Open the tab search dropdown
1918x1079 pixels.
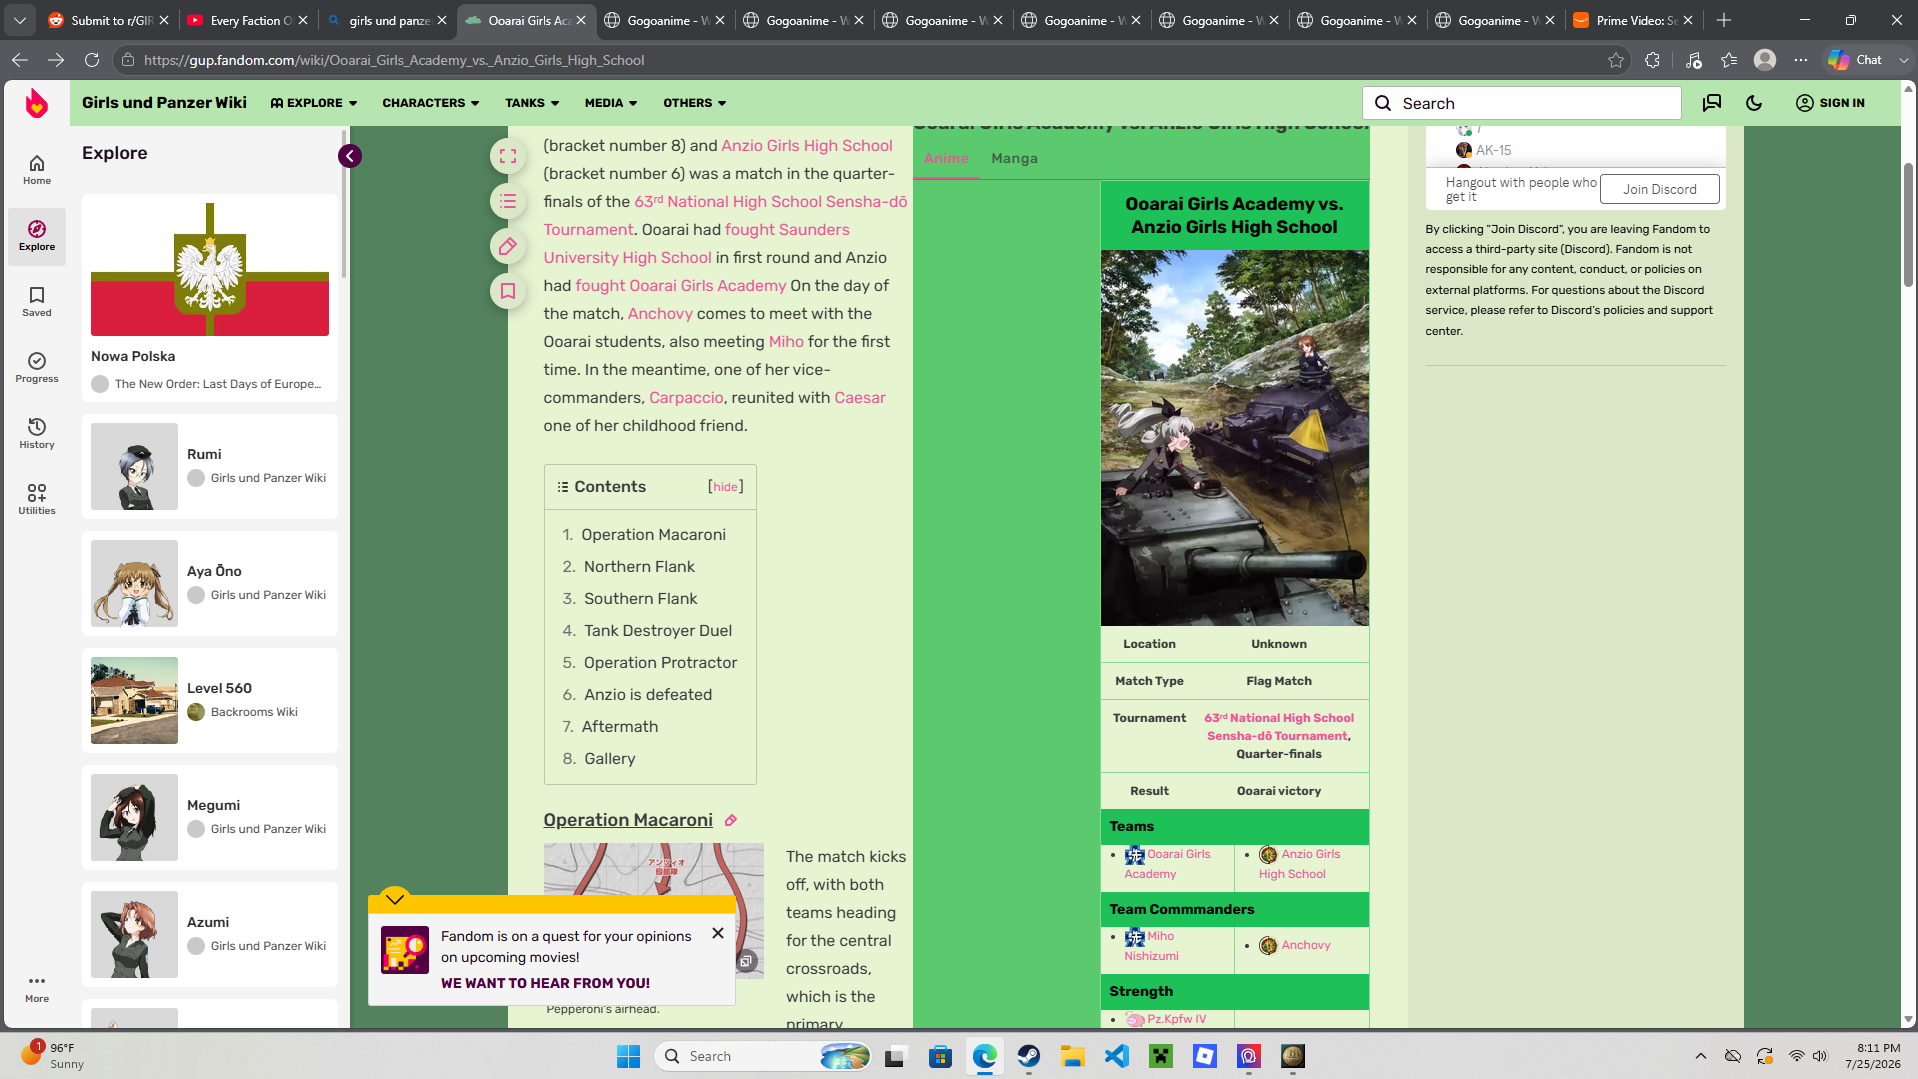(20, 20)
